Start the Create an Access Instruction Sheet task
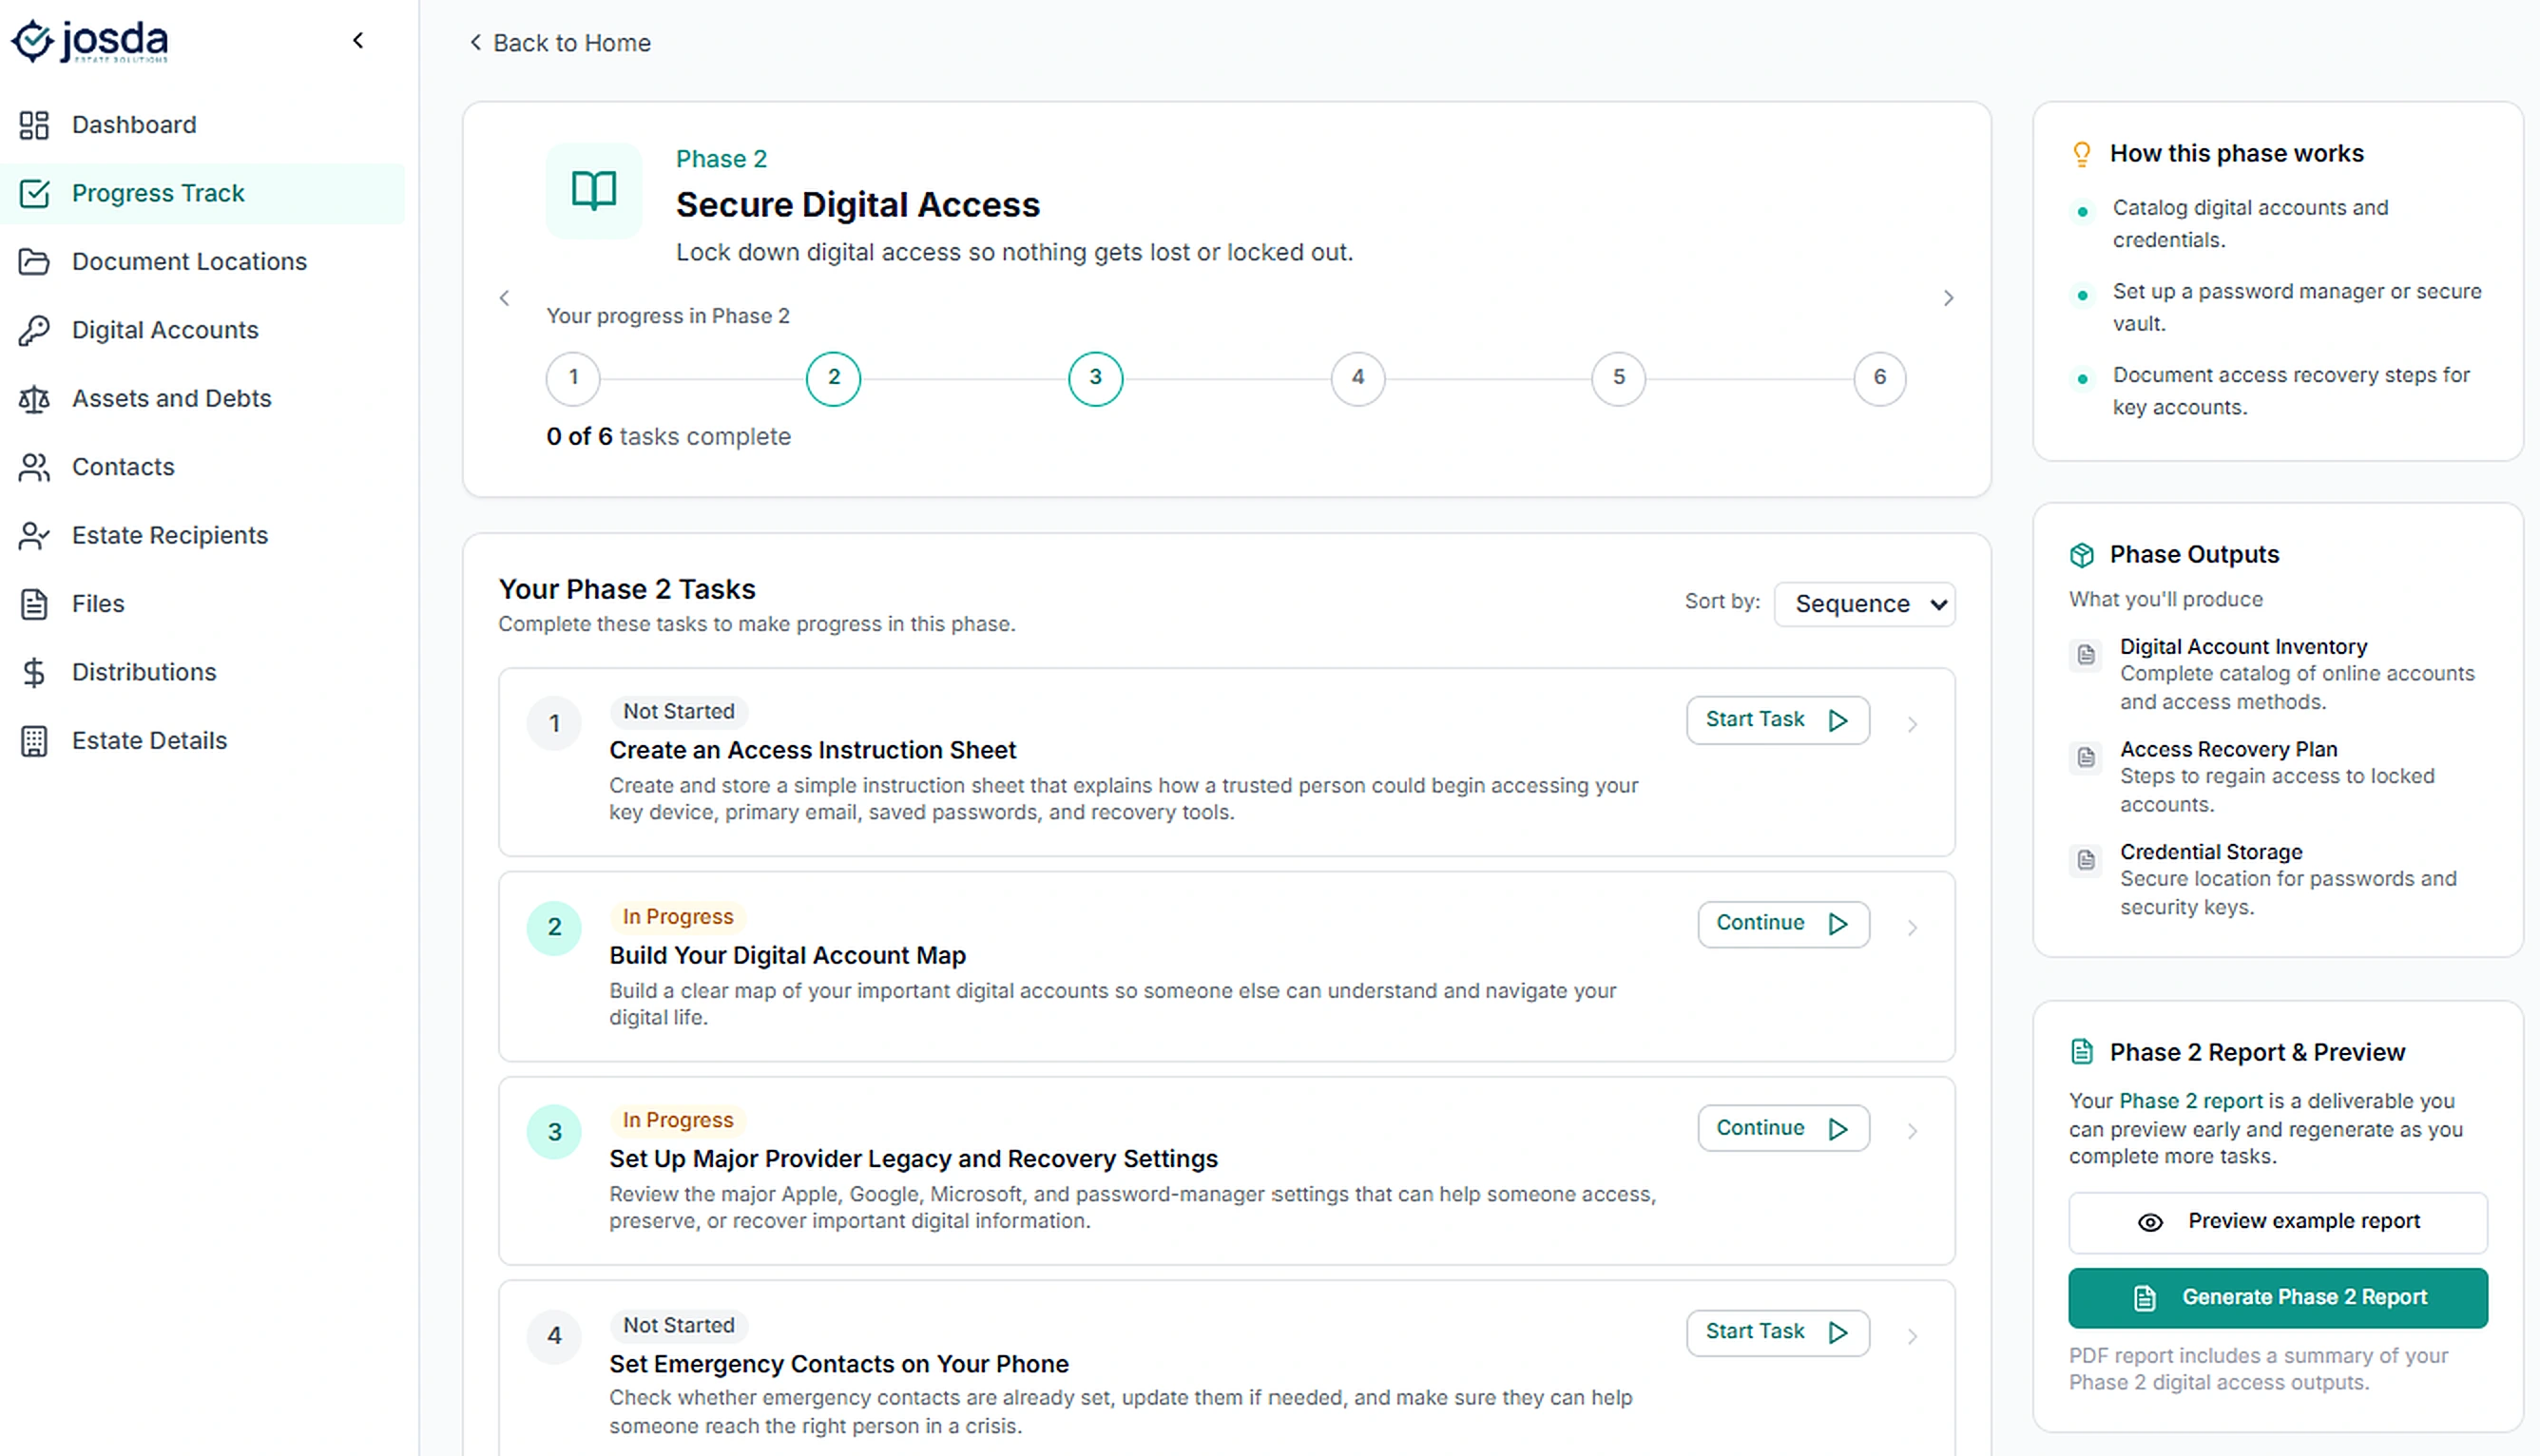Image resolution: width=2540 pixels, height=1456 pixels. [x=1778, y=720]
